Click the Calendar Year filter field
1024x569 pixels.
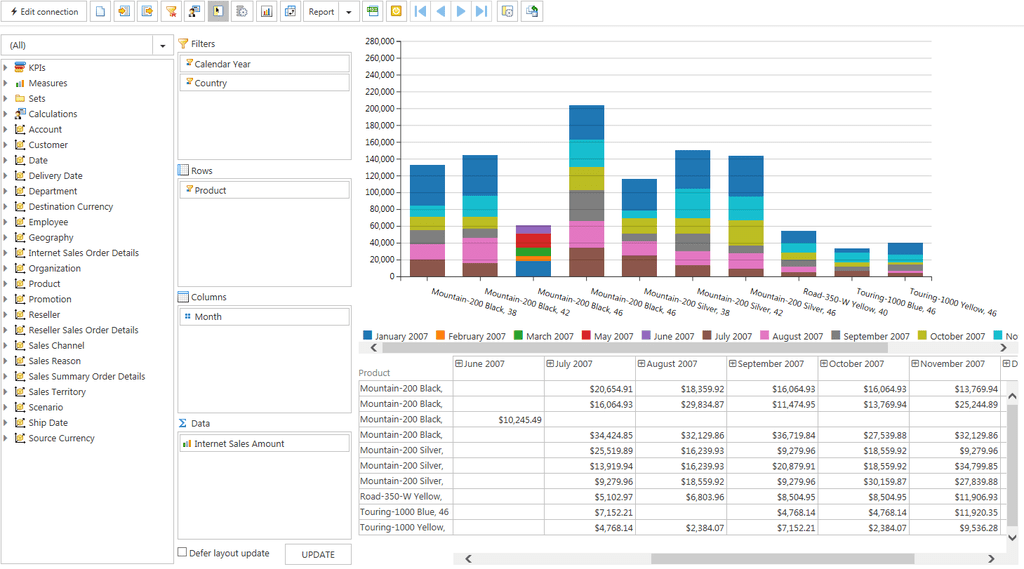264,64
